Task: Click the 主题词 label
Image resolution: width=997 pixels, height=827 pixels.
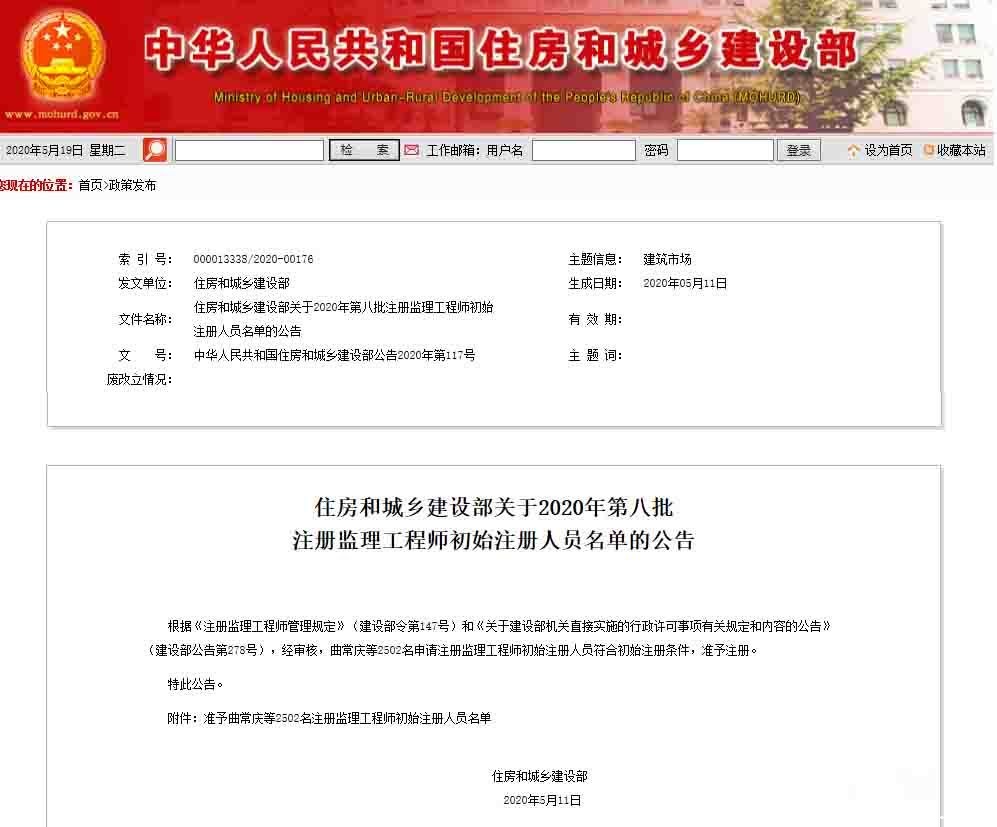Action: click(x=595, y=355)
